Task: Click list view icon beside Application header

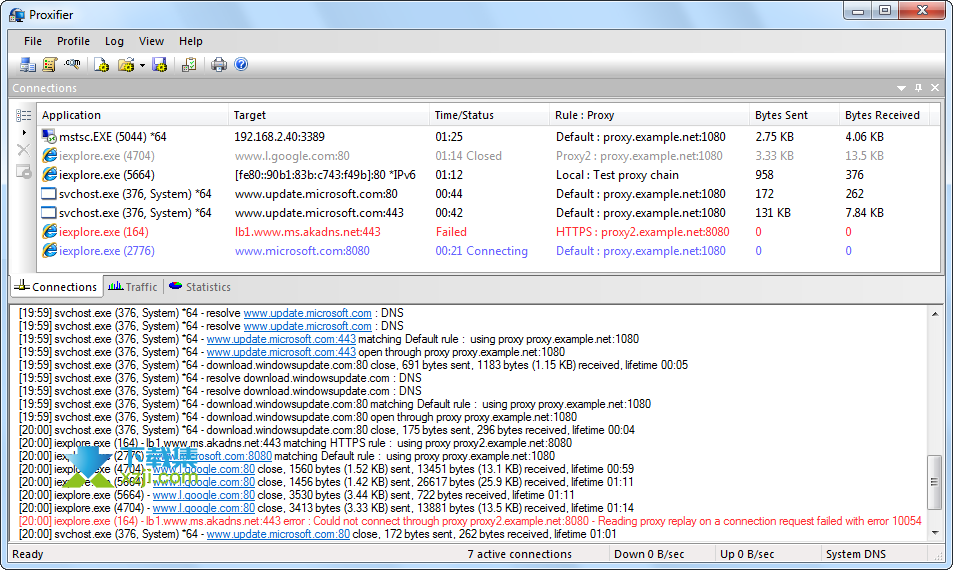Action: (24, 115)
